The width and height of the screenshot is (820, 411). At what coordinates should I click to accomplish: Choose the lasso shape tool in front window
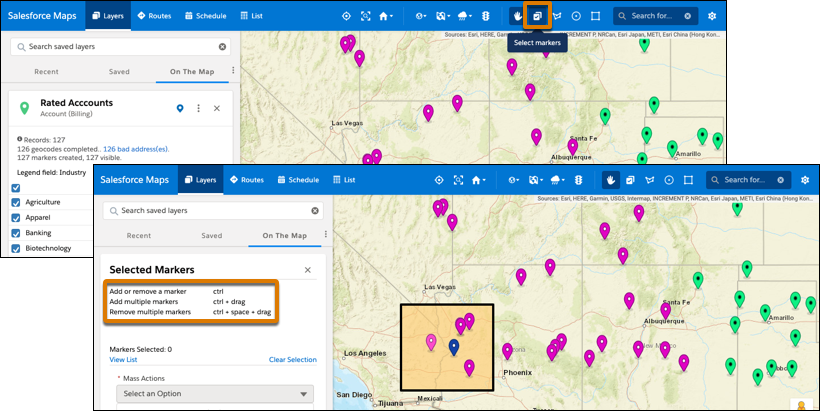650,180
